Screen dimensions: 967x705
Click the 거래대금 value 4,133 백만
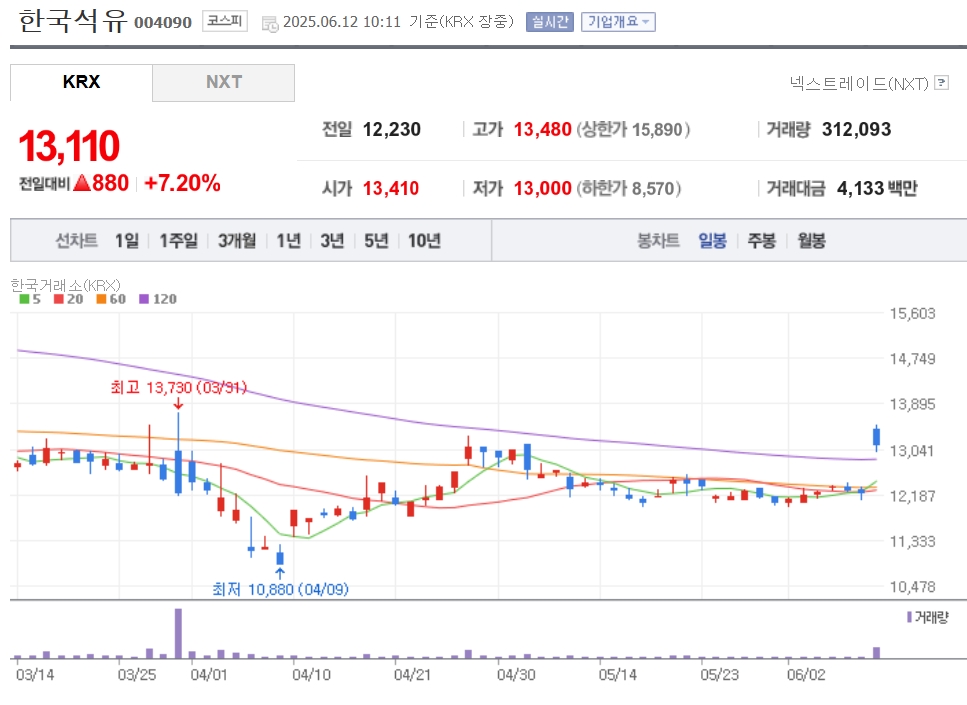point(877,188)
